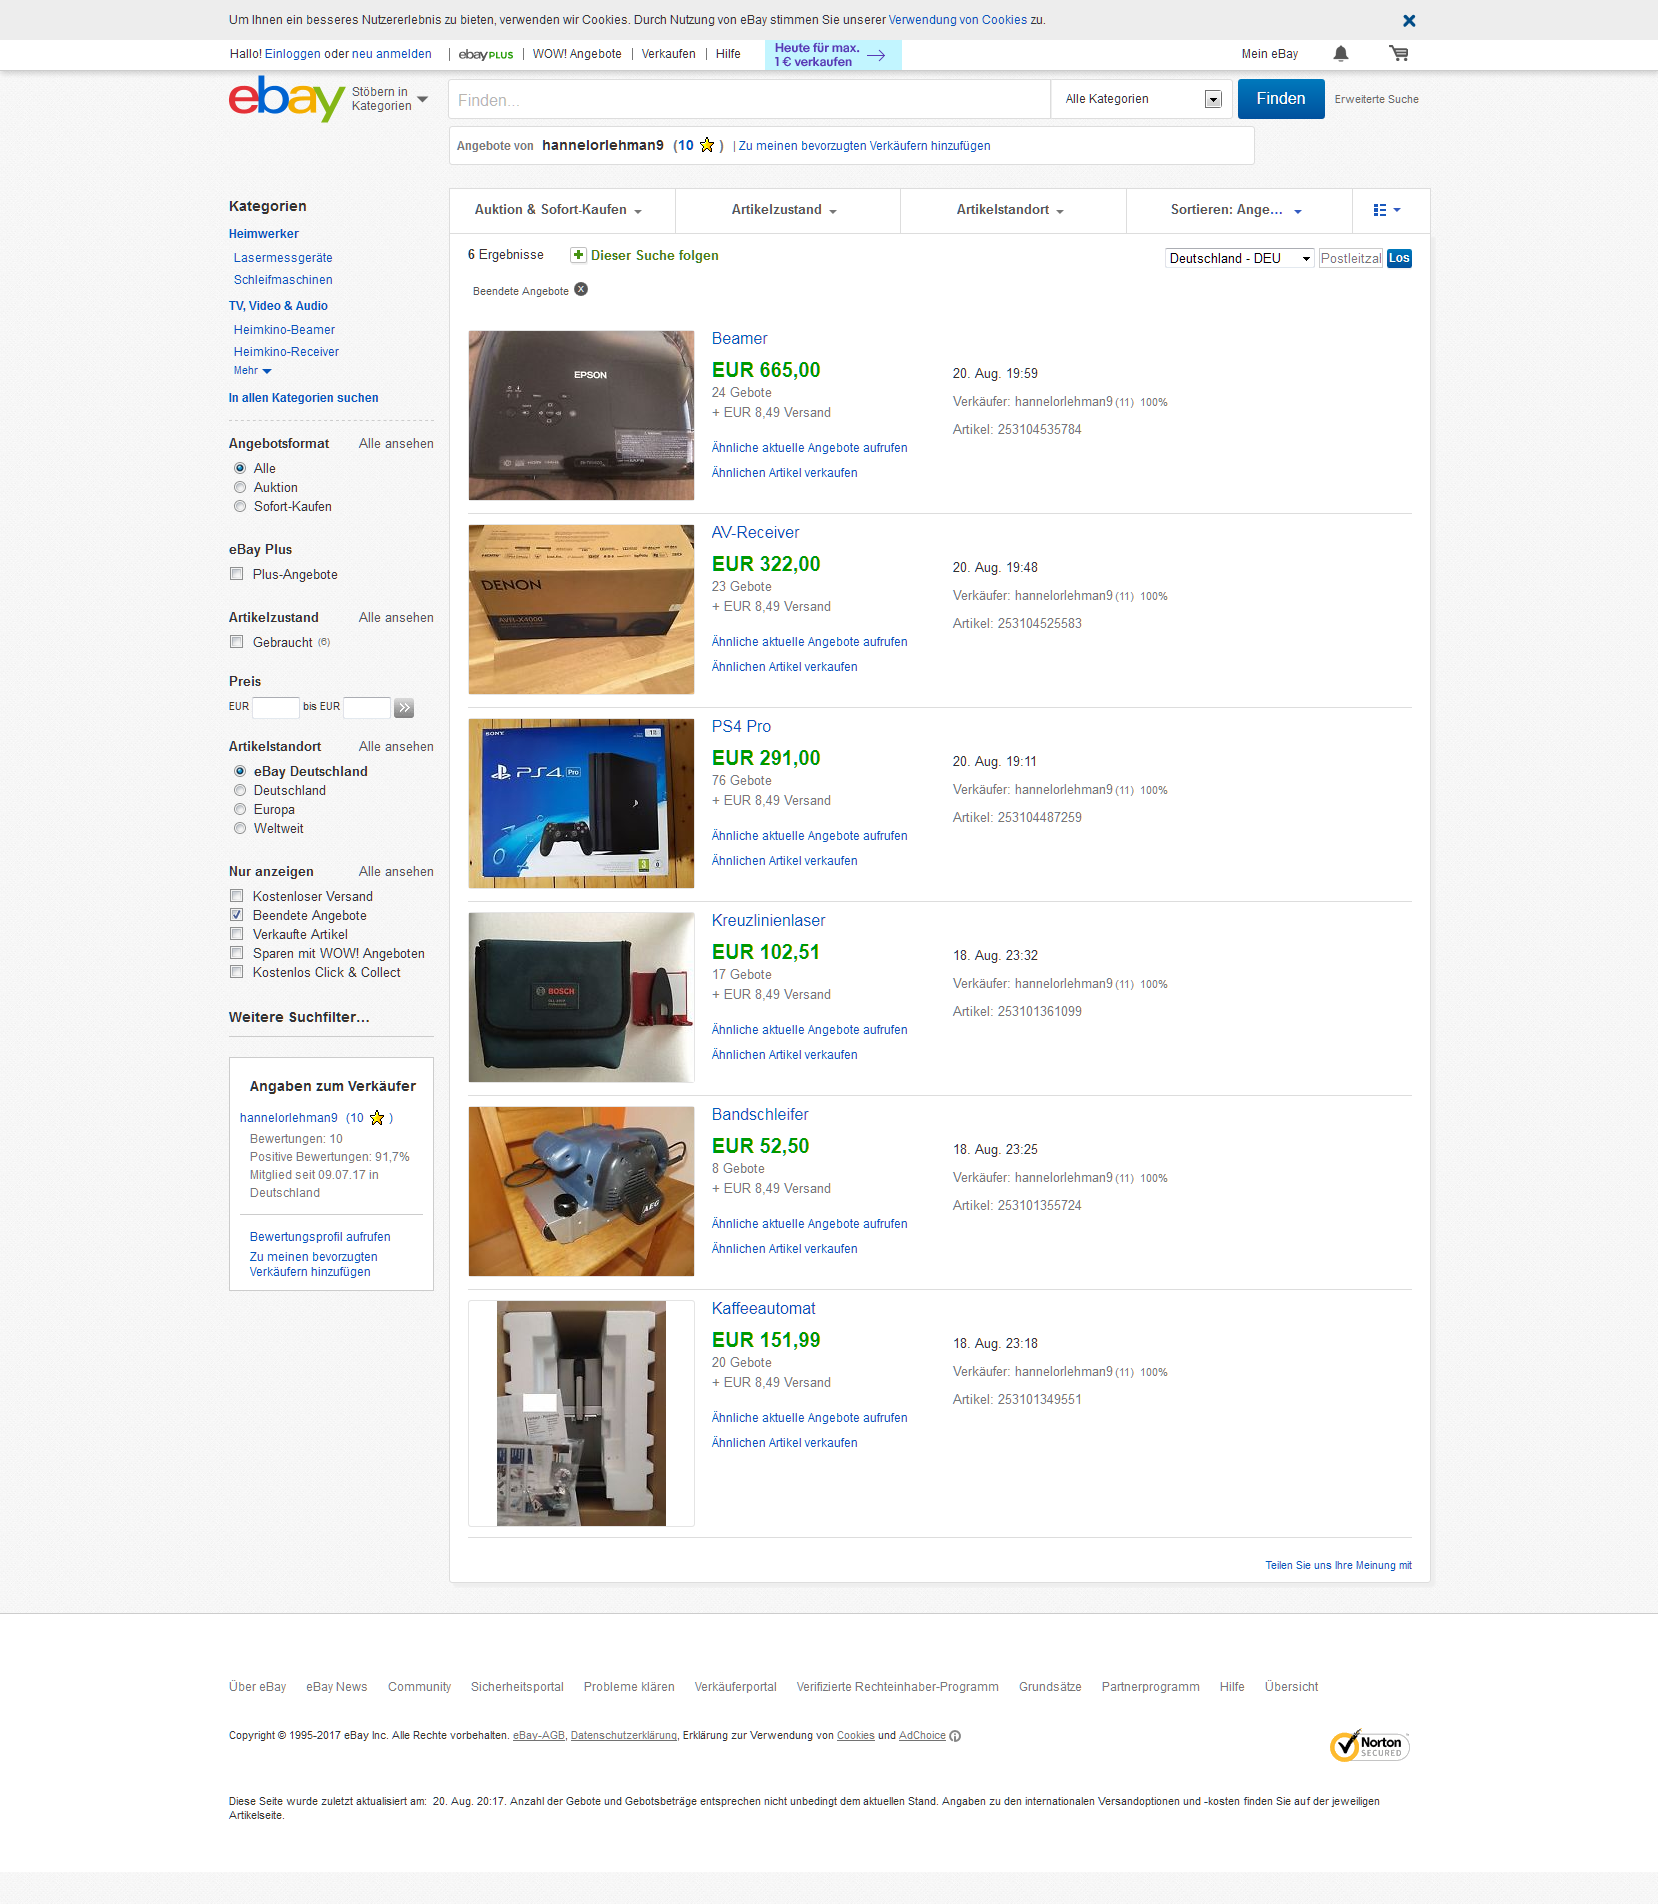Open list view options icon

(x=1387, y=210)
